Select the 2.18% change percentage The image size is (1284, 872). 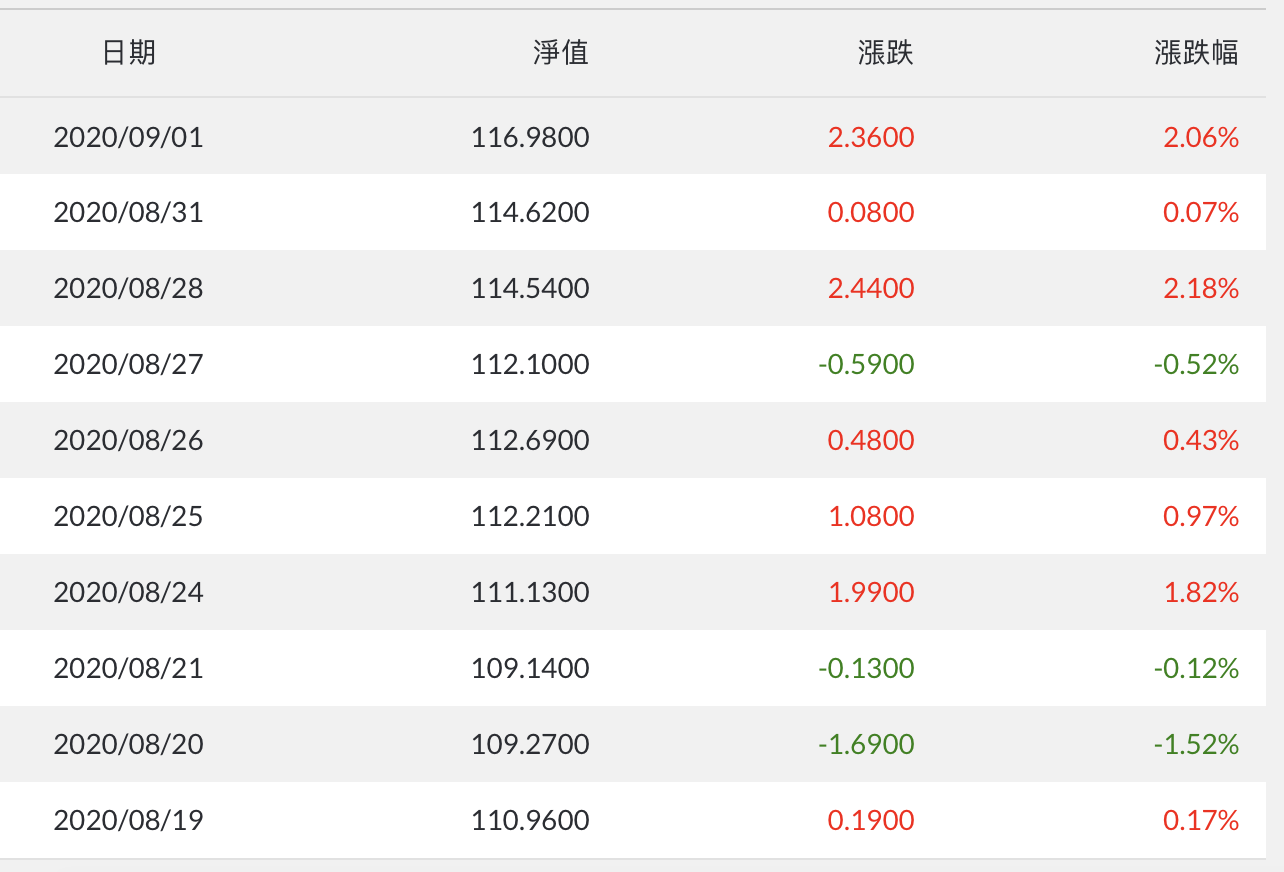coord(1200,289)
